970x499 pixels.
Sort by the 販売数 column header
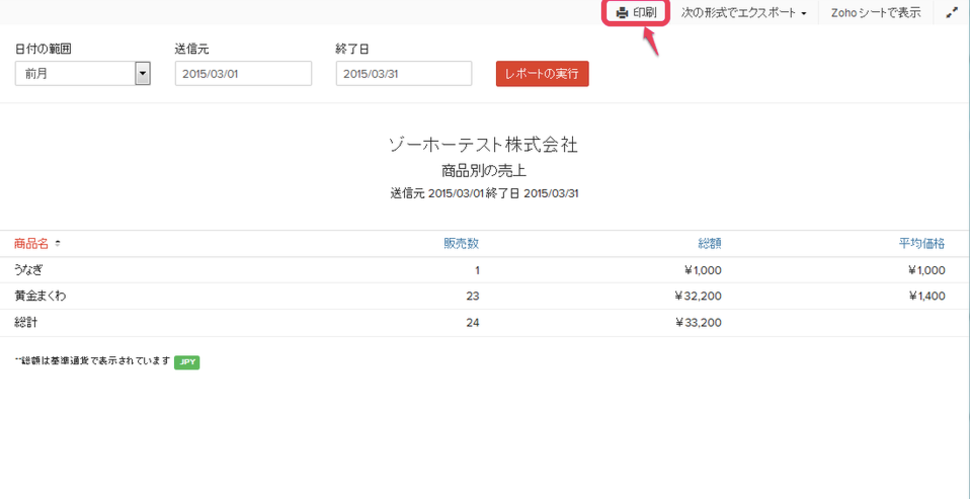pos(461,243)
